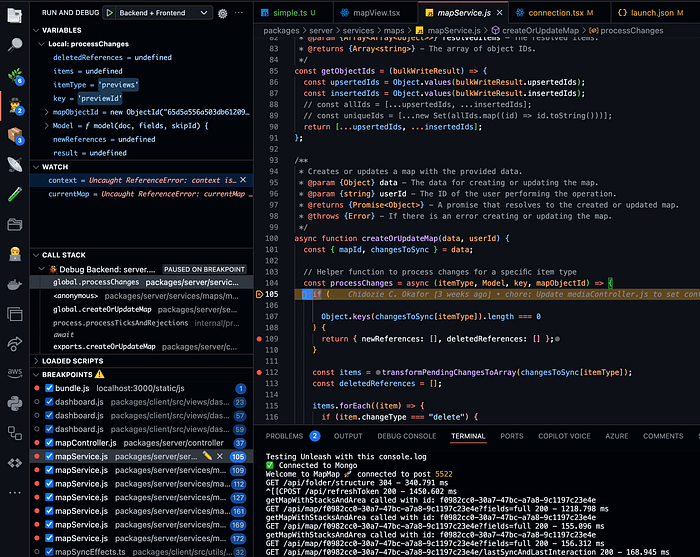Screen dimensions: 700x557
Task: Open the Dropbox-style diamonds icon
Action: tap(15, 463)
